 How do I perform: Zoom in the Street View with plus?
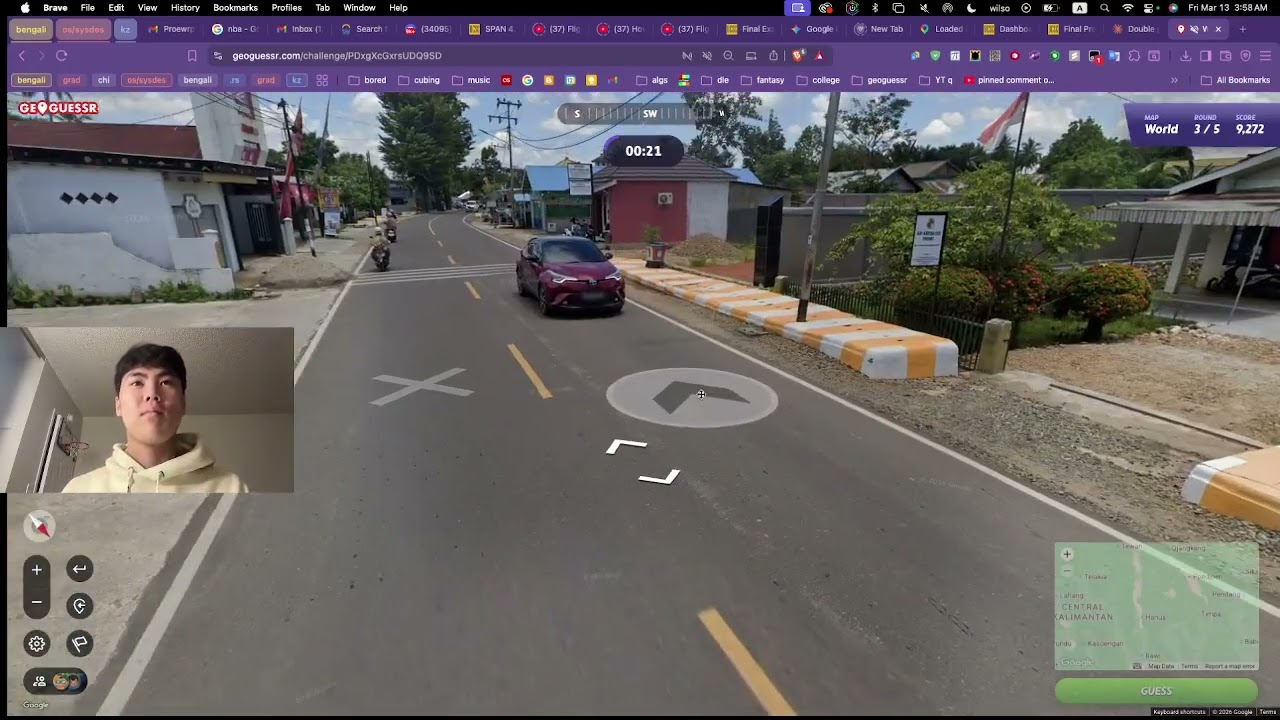(x=37, y=570)
